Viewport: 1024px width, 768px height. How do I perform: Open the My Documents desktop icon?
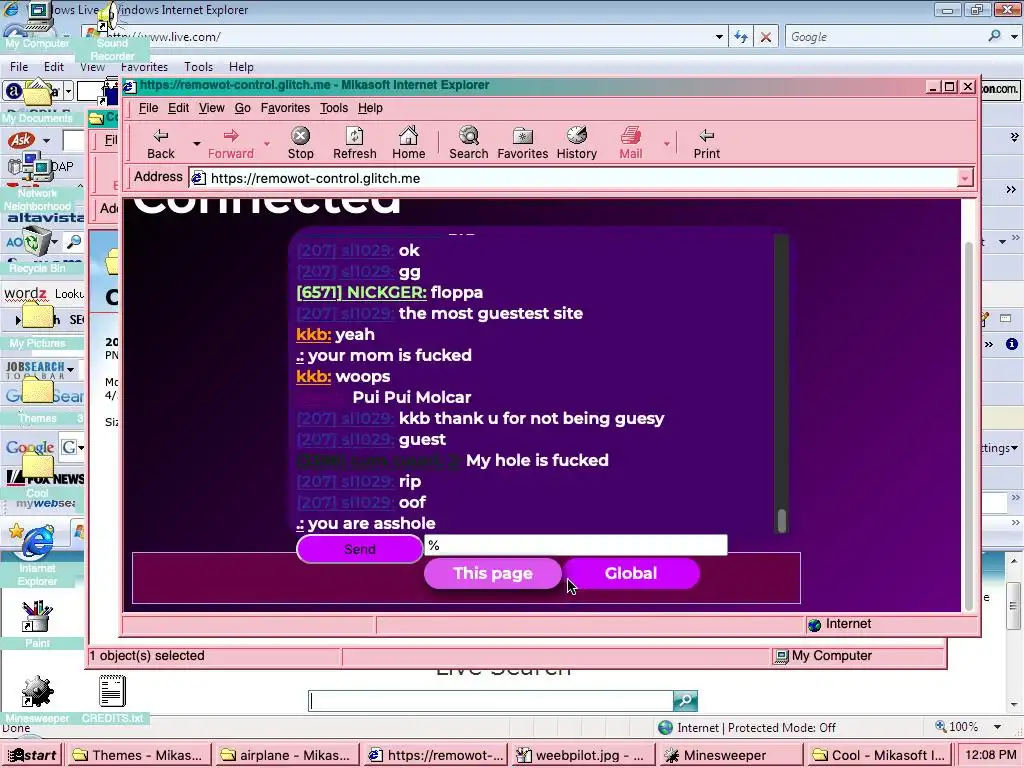(x=37, y=93)
